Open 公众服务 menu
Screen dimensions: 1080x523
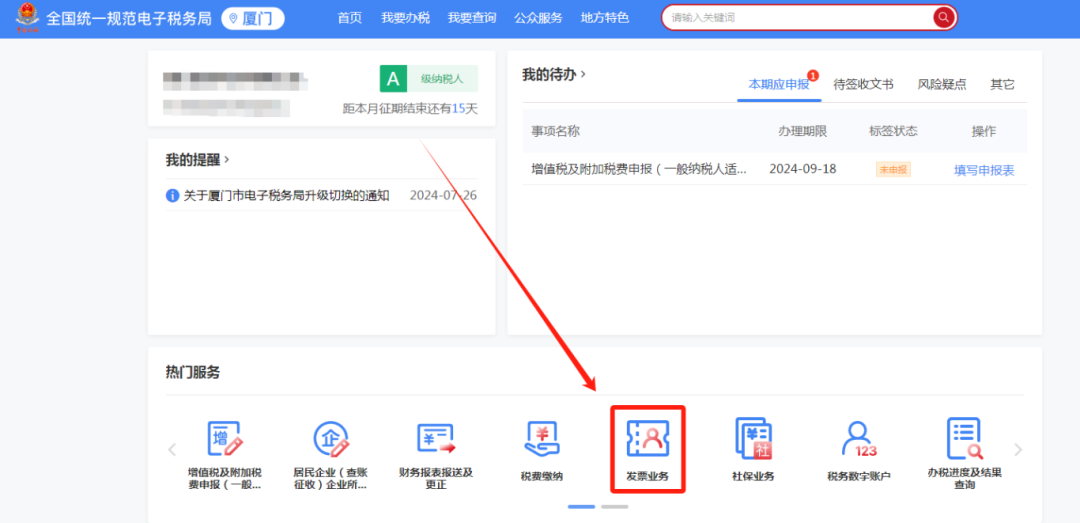(538, 18)
